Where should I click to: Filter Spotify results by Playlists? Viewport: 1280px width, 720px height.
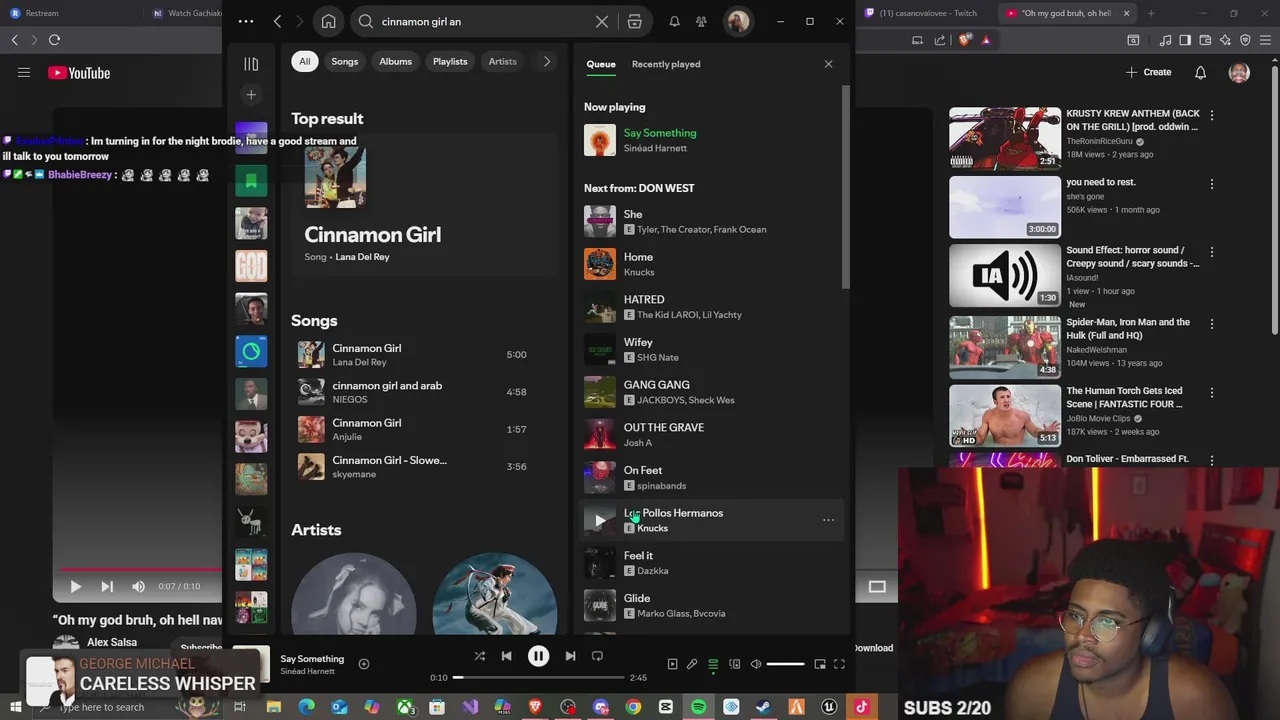(x=450, y=62)
